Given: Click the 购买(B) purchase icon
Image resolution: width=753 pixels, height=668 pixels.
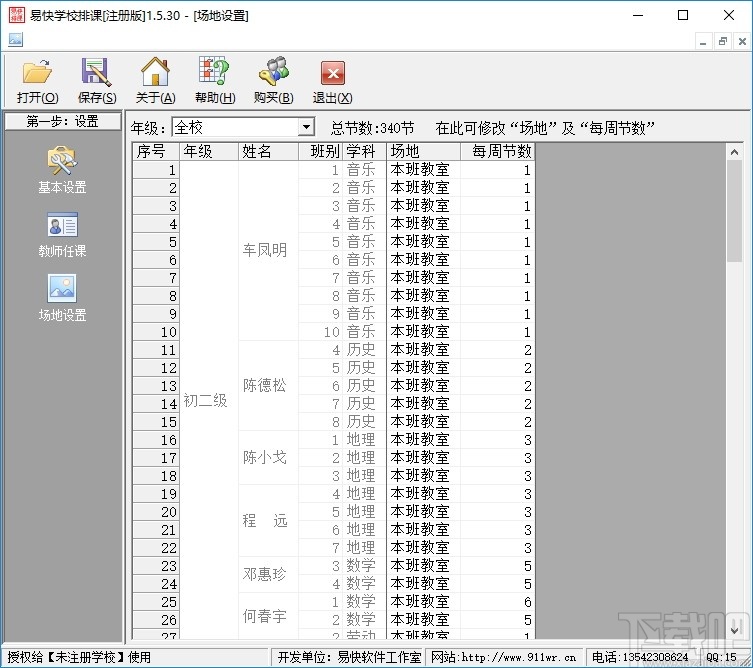Looking at the screenshot, I should pos(273,72).
